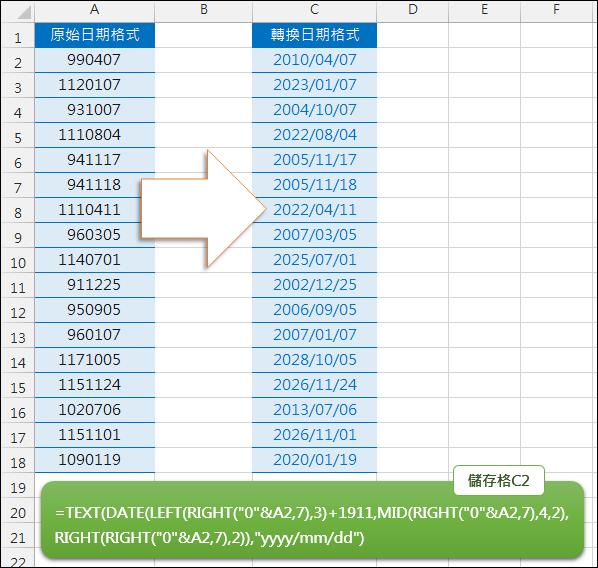The width and height of the screenshot is (598, 568).
Task: Click cell containing 941118
Action: click(95, 185)
